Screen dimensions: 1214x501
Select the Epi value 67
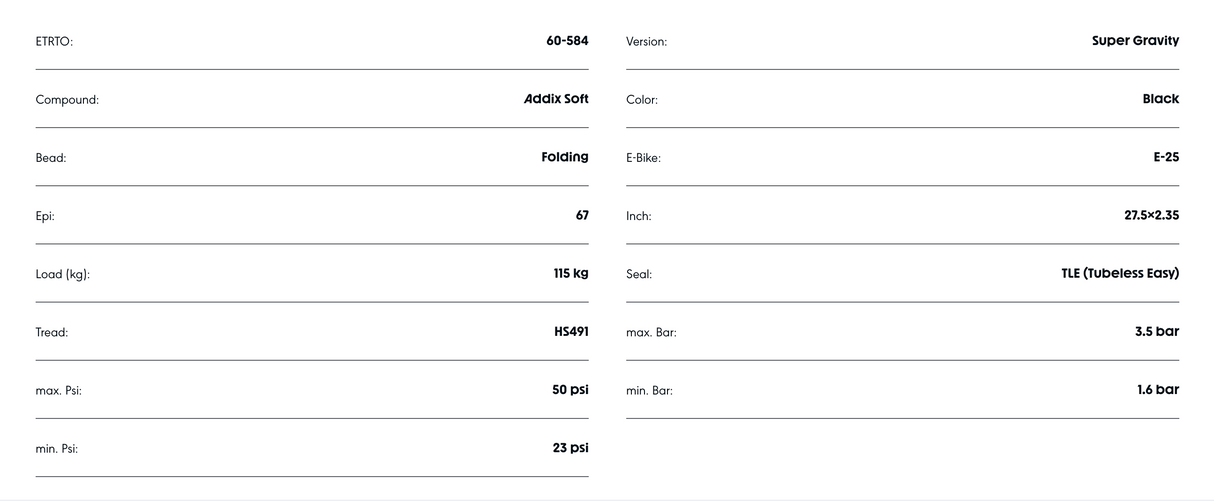pos(582,215)
